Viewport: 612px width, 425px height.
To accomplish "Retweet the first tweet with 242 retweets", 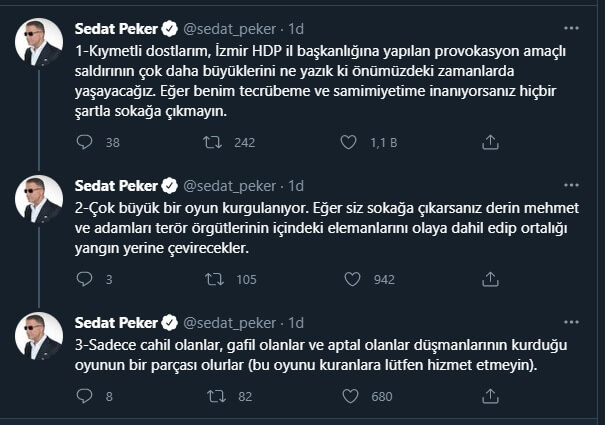I will (212, 143).
